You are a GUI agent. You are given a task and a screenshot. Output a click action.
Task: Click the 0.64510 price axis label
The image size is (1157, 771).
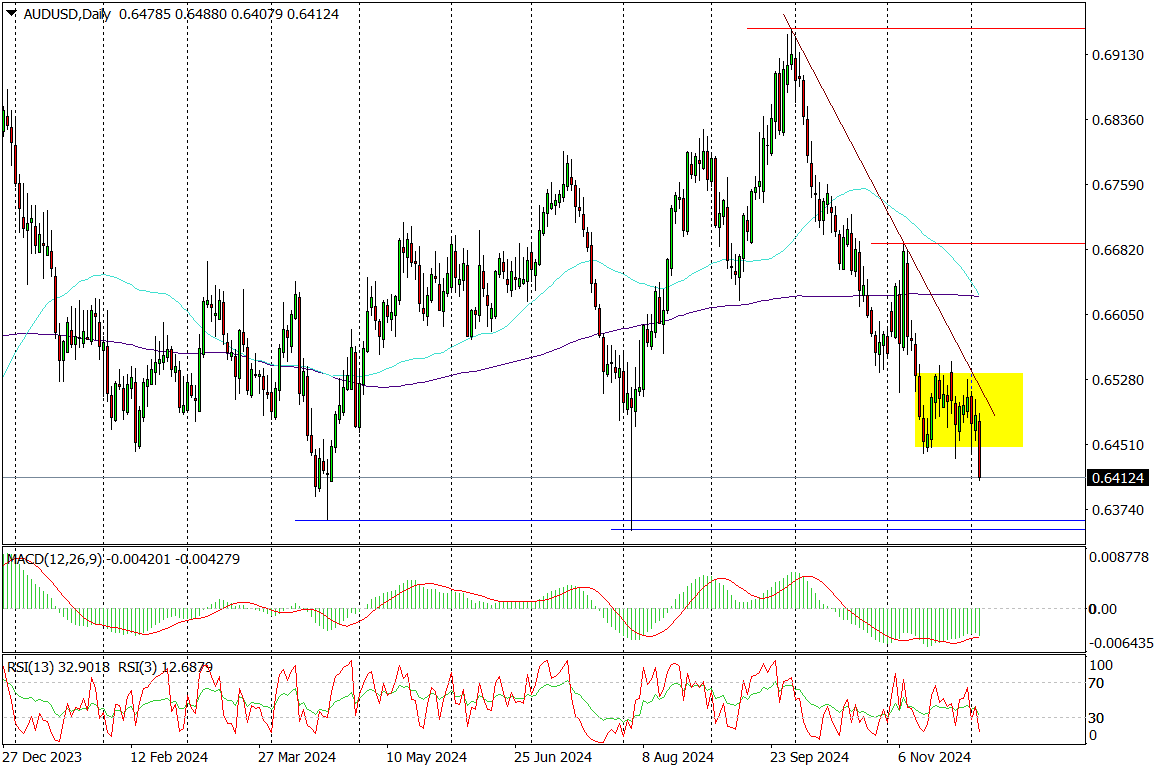tap(1118, 445)
